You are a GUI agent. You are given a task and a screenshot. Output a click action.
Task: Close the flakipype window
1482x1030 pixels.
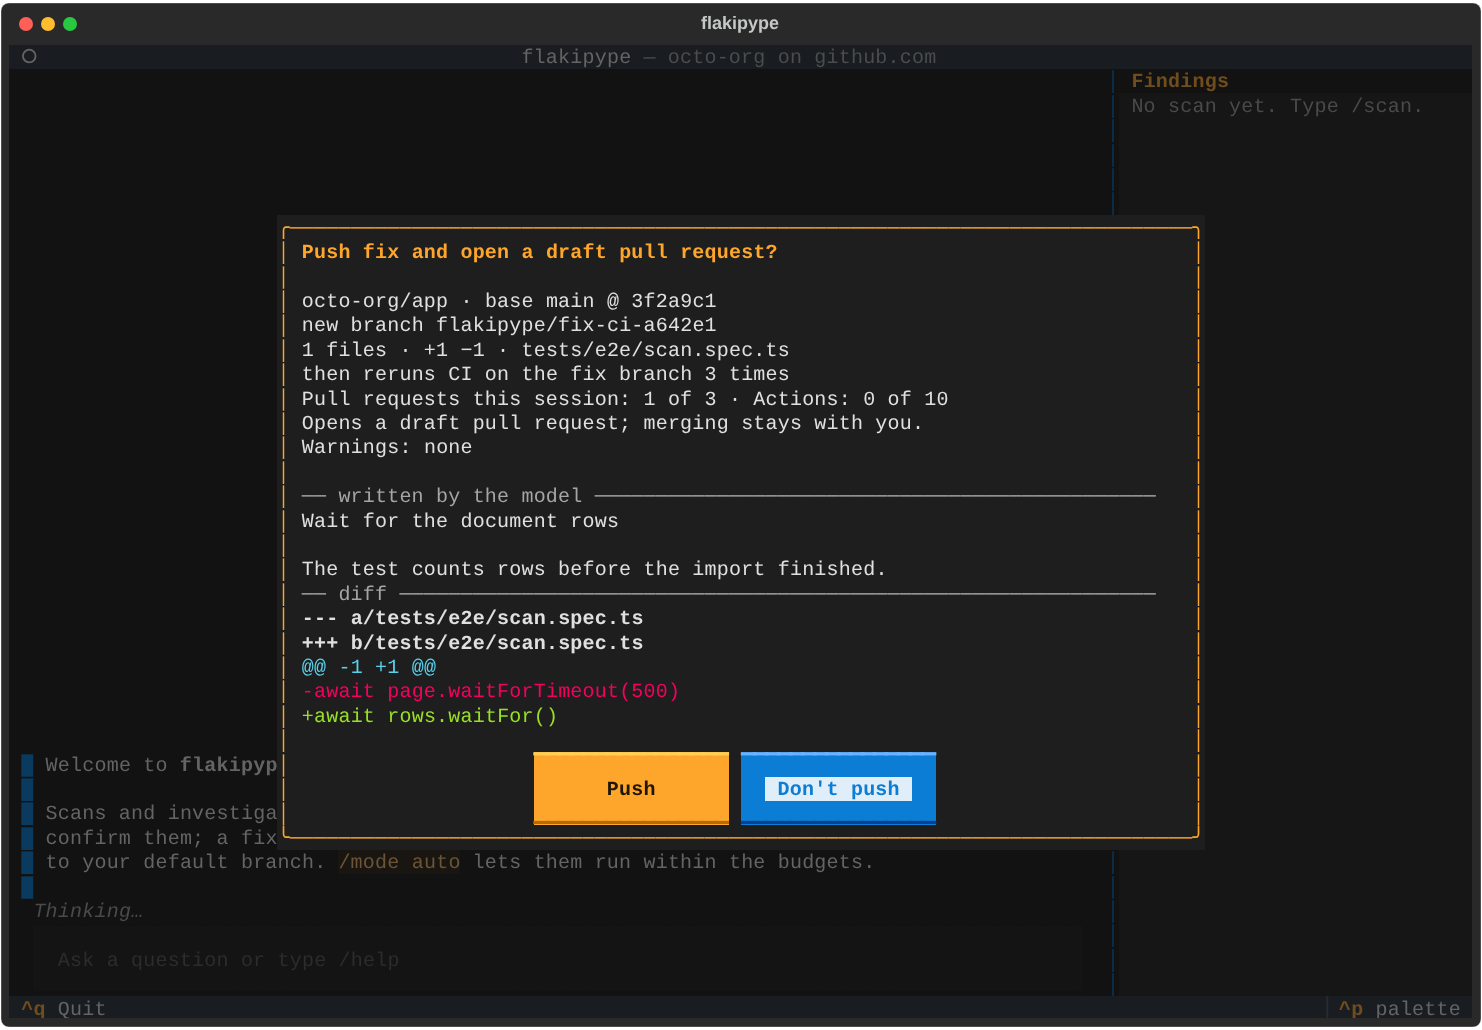(x=26, y=24)
